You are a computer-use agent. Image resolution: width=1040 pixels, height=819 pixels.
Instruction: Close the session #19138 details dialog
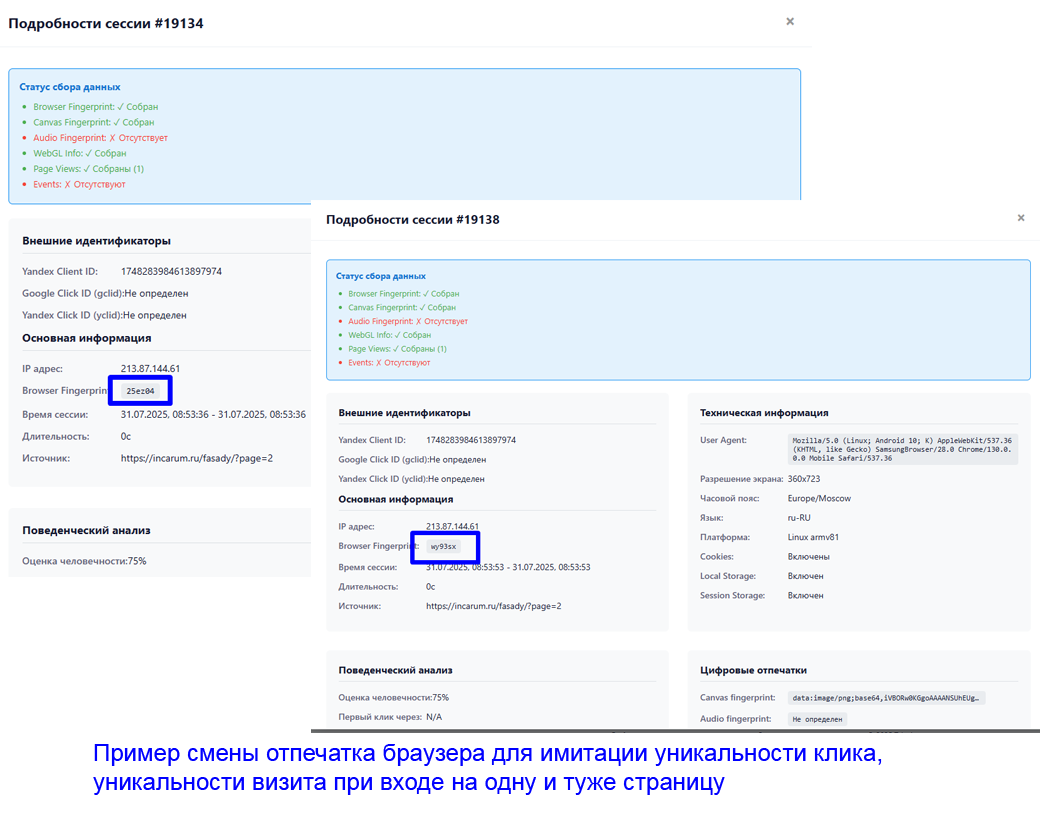[1021, 218]
